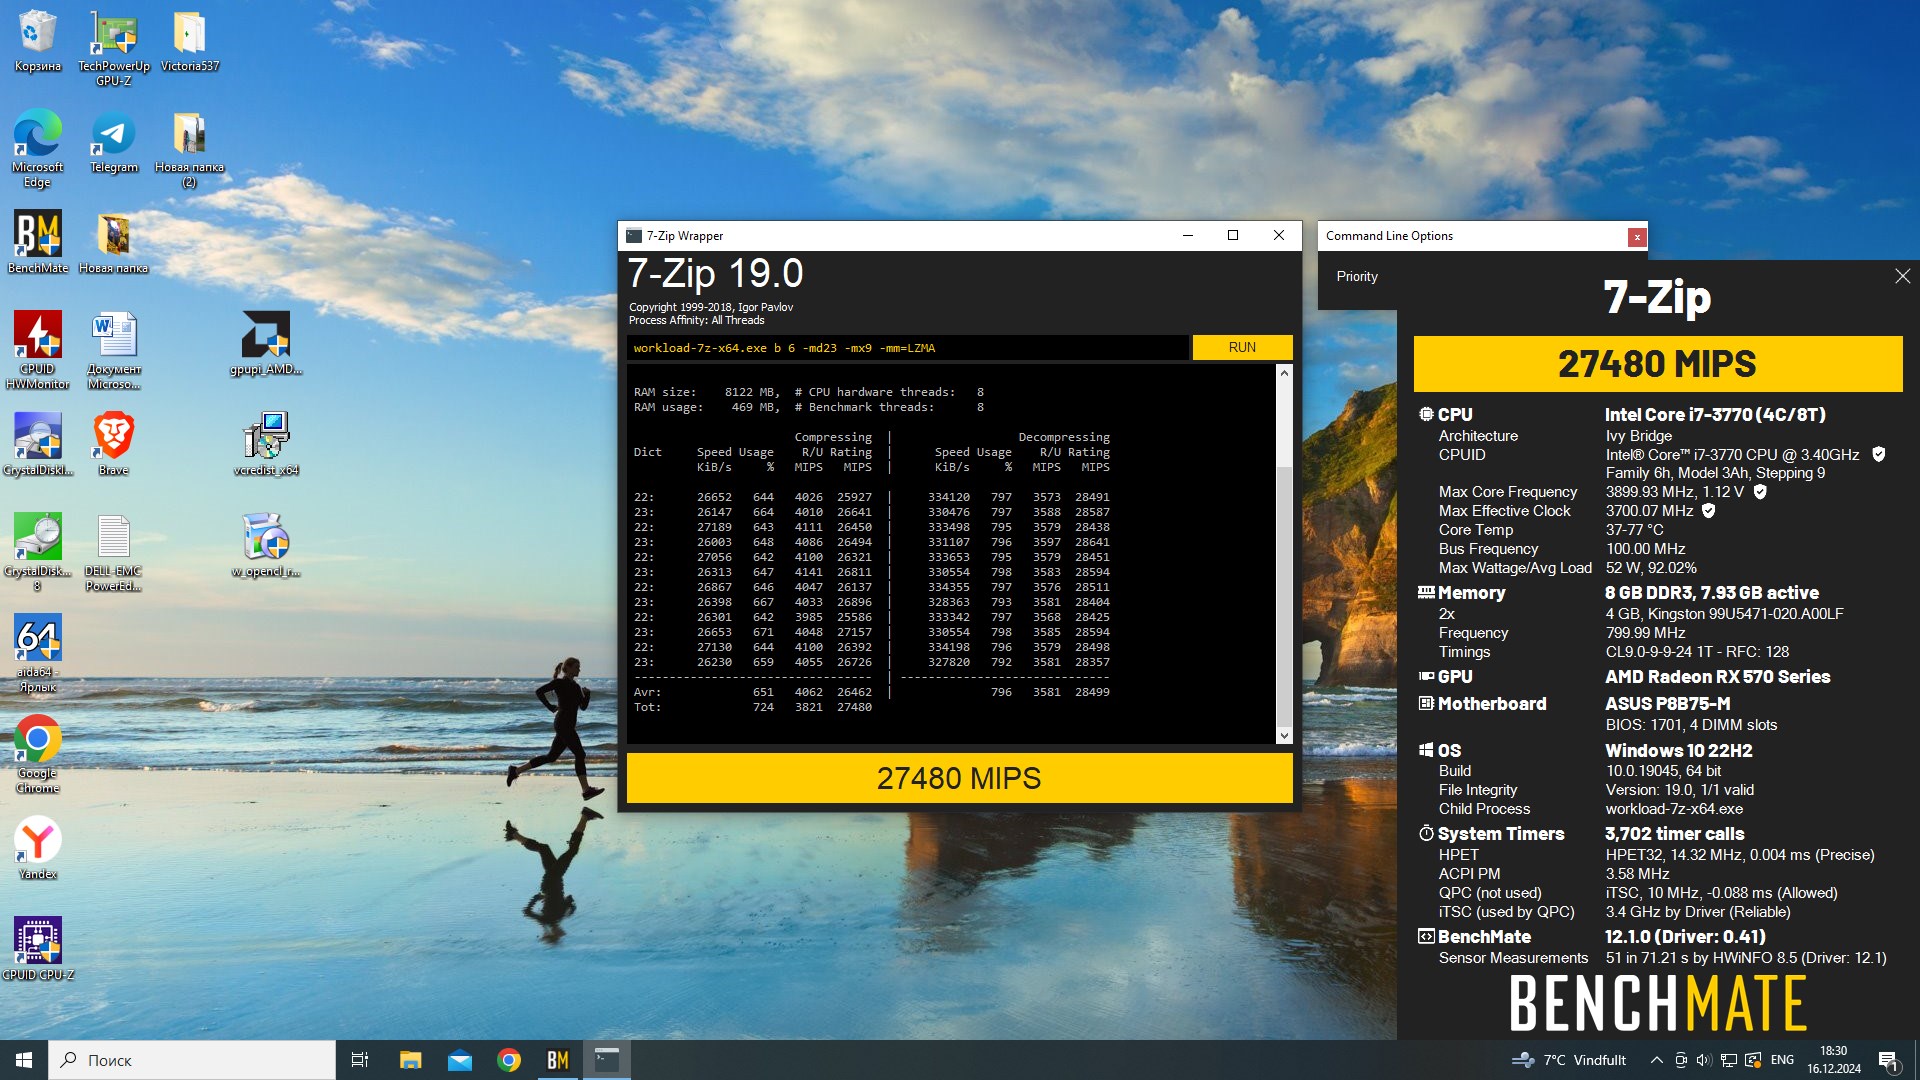Run the vcredist_x64 installer icon

265,444
